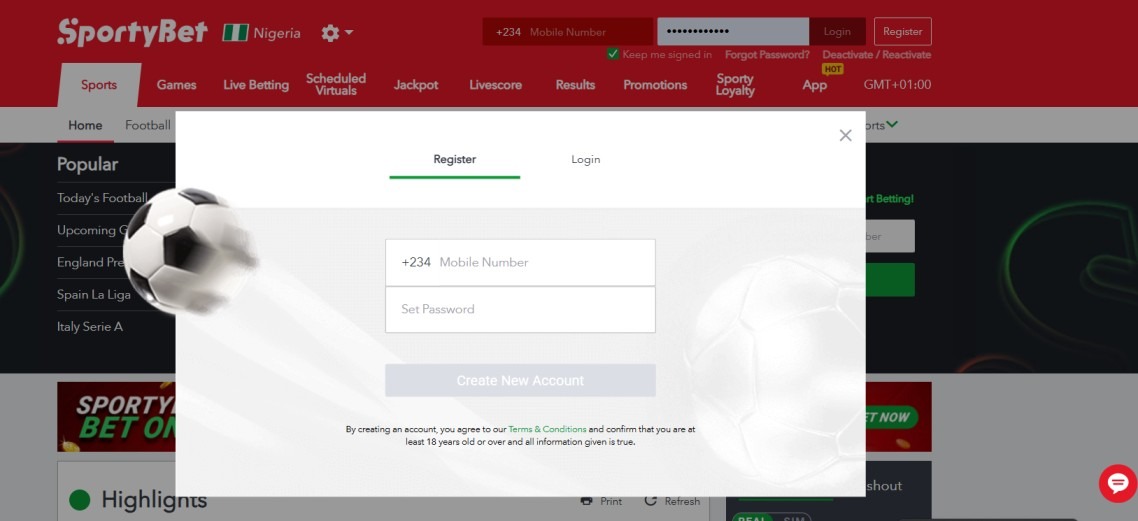
Task: Click the header Login button
Action: pyautogui.click(x=837, y=32)
